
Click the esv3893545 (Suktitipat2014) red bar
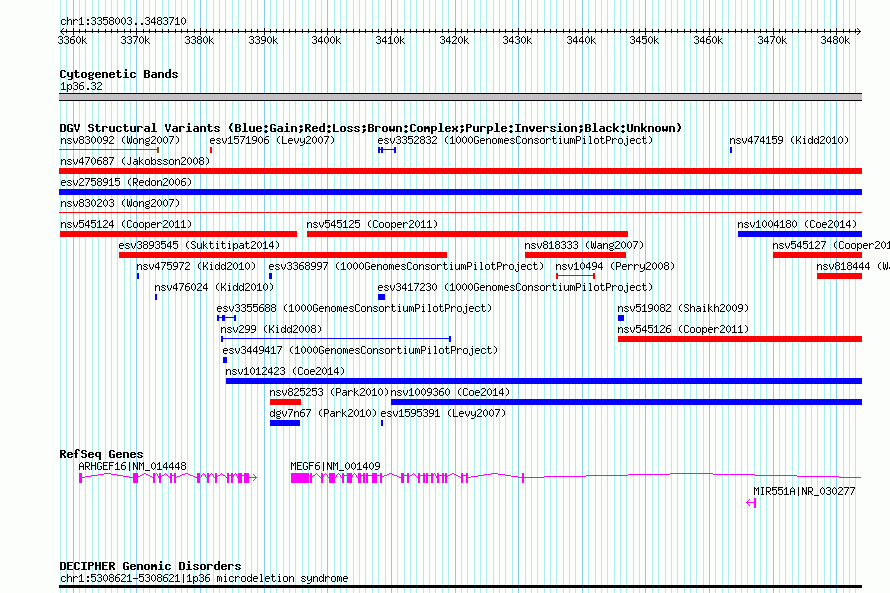click(x=283, y=255)
